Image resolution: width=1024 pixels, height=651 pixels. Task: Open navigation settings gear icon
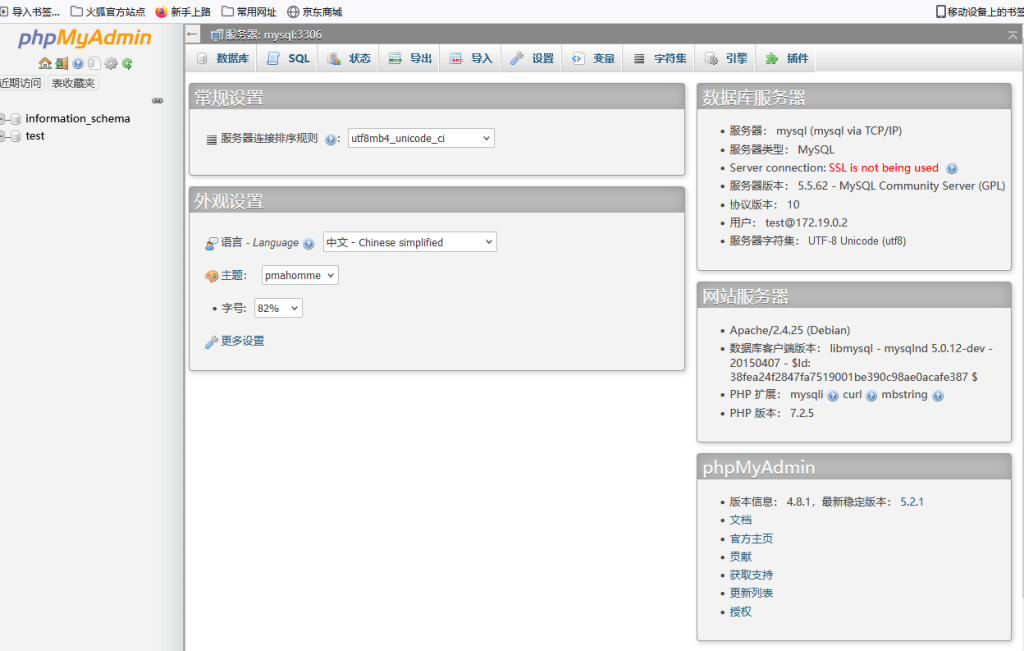tap(111, 63)
